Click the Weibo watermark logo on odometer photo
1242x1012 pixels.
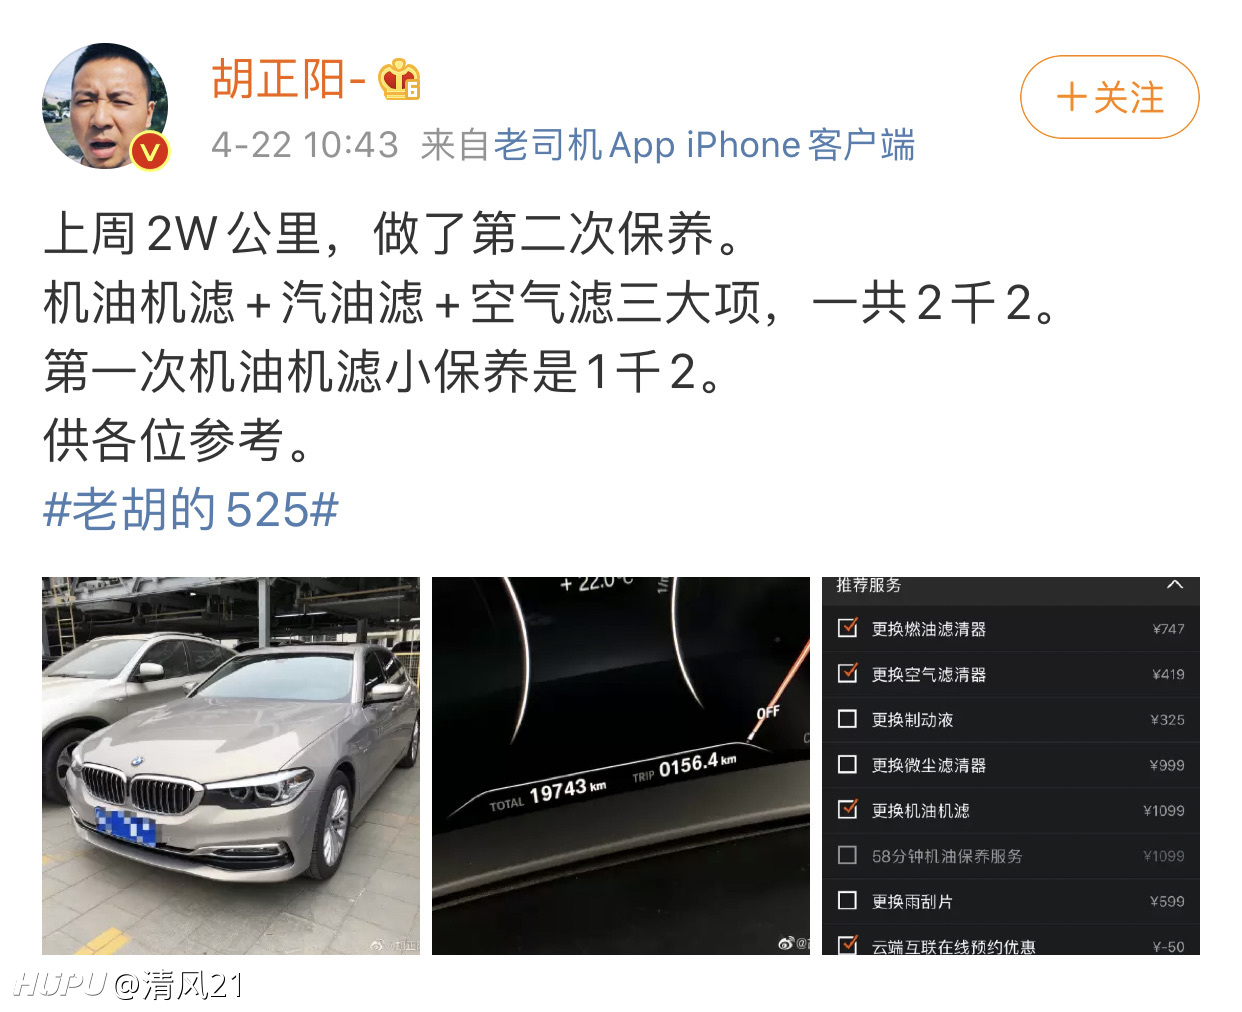pyautogui.click(x=787, y=943)
